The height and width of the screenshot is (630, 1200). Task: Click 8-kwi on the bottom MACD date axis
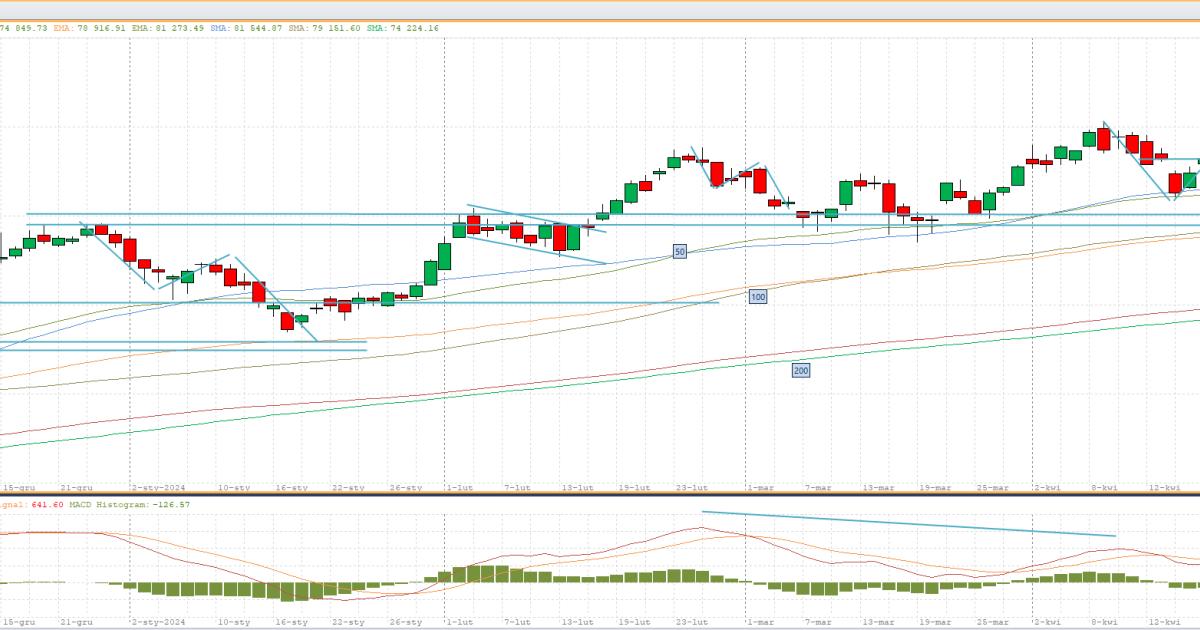(x=1104, y=622)
